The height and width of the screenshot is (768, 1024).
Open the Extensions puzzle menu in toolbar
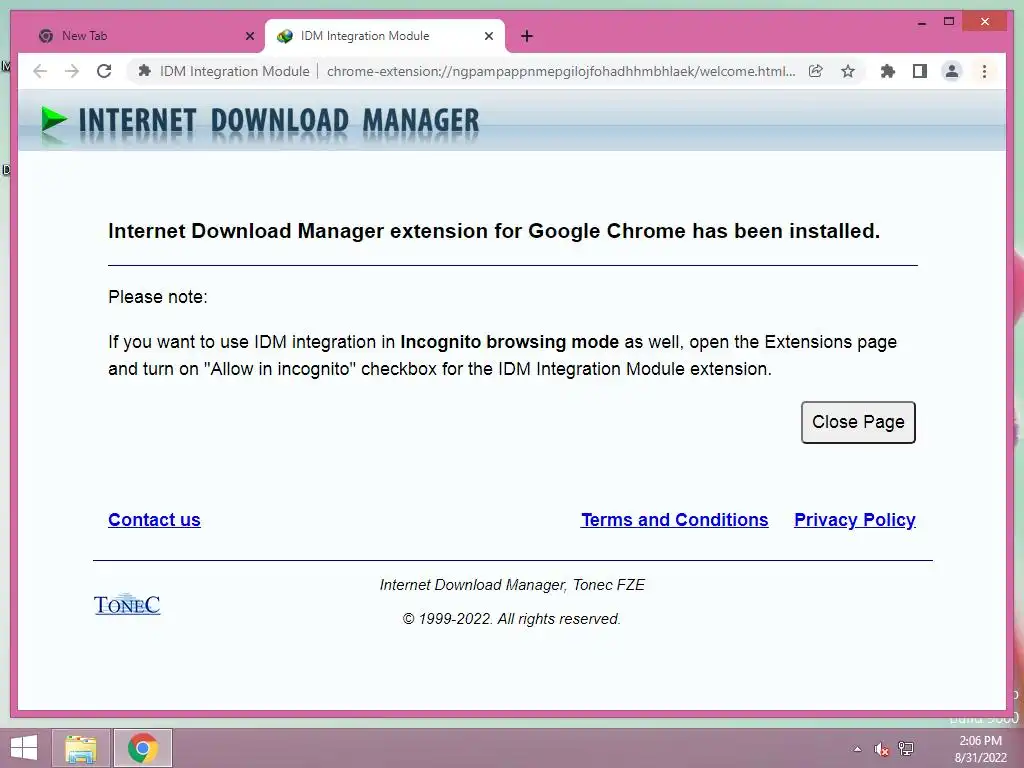point(888,71)
